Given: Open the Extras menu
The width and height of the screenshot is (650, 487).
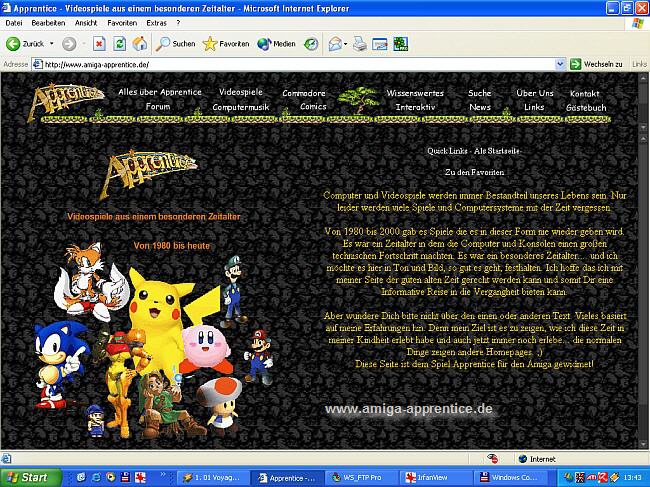Looking at the screenshot, I should pyautogui.click(x=156, y=23).
